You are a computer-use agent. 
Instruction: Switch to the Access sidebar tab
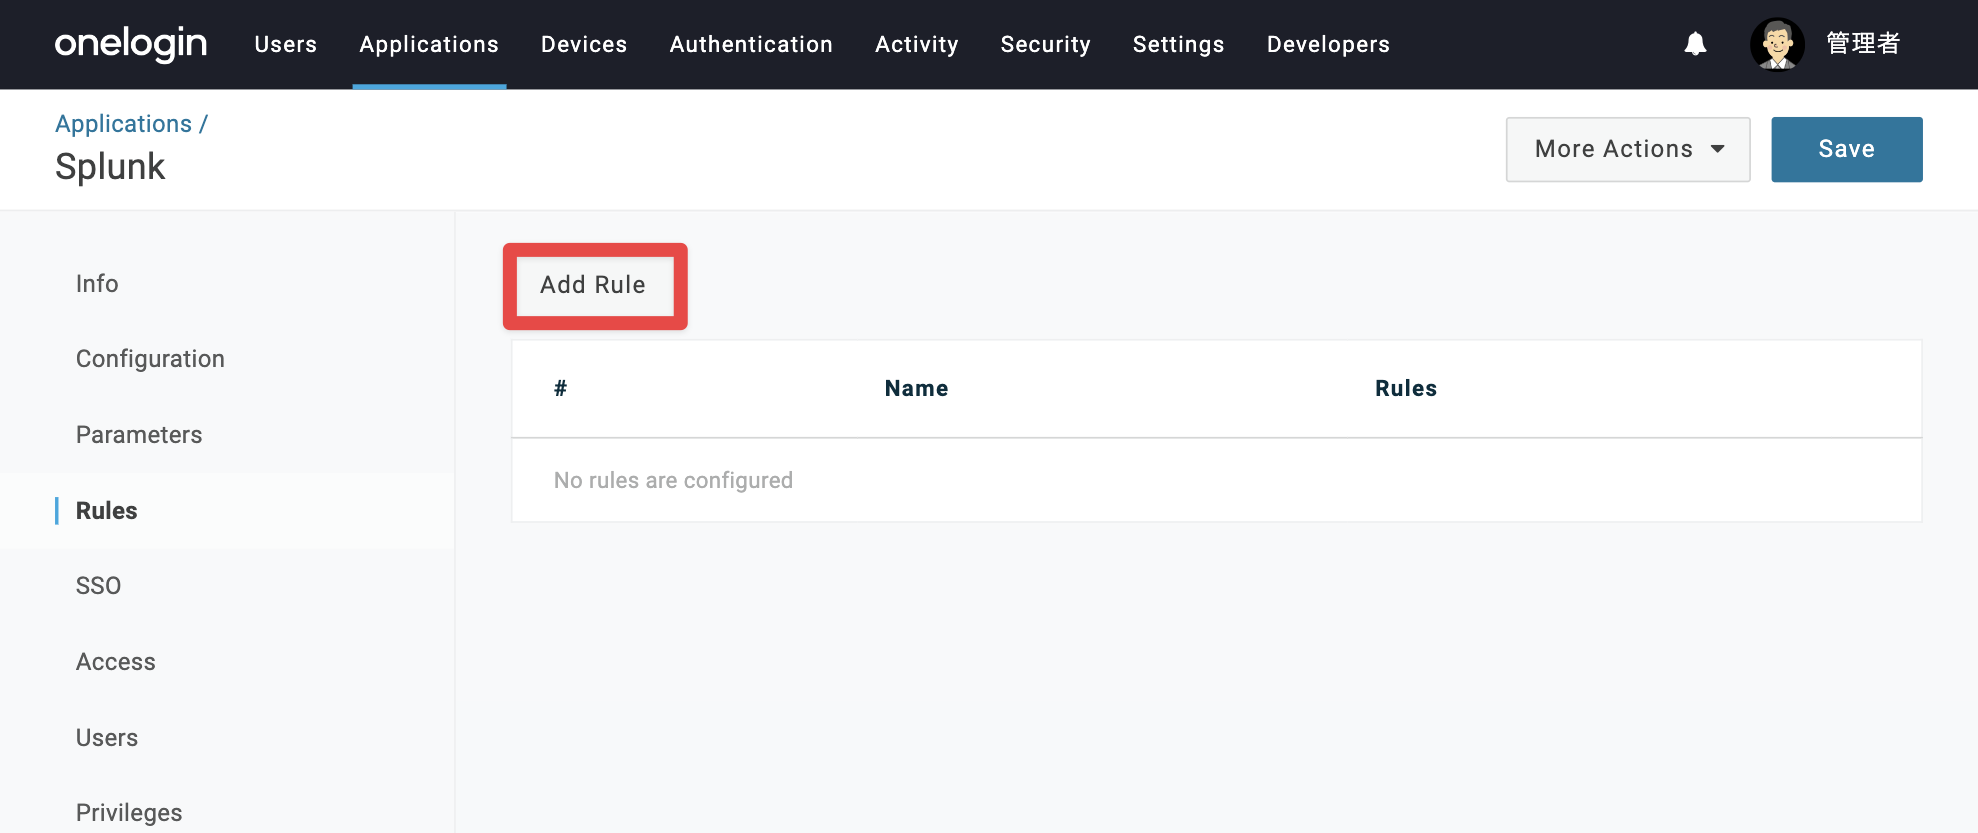(115, 662)
